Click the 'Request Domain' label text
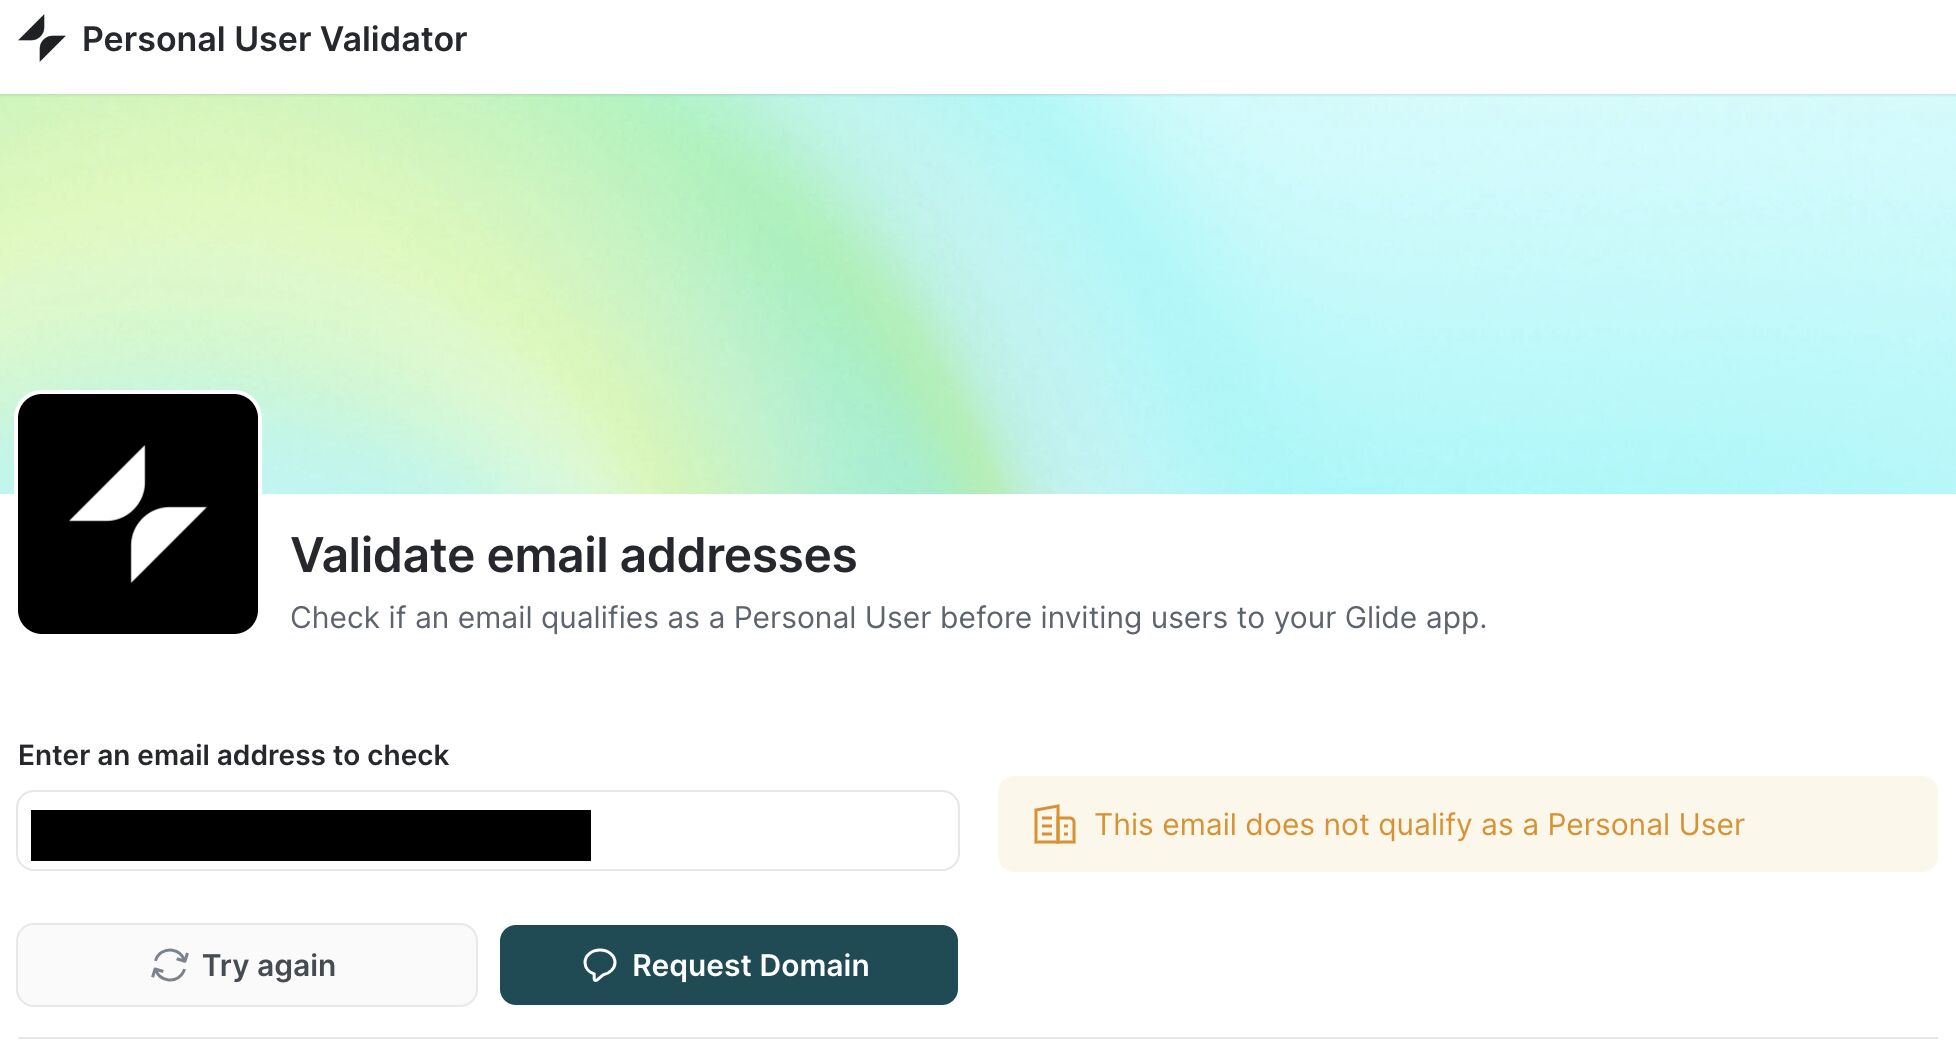Image resolution: width=1956 pixels, height=1040 pixels. click(x=751, y=965)
